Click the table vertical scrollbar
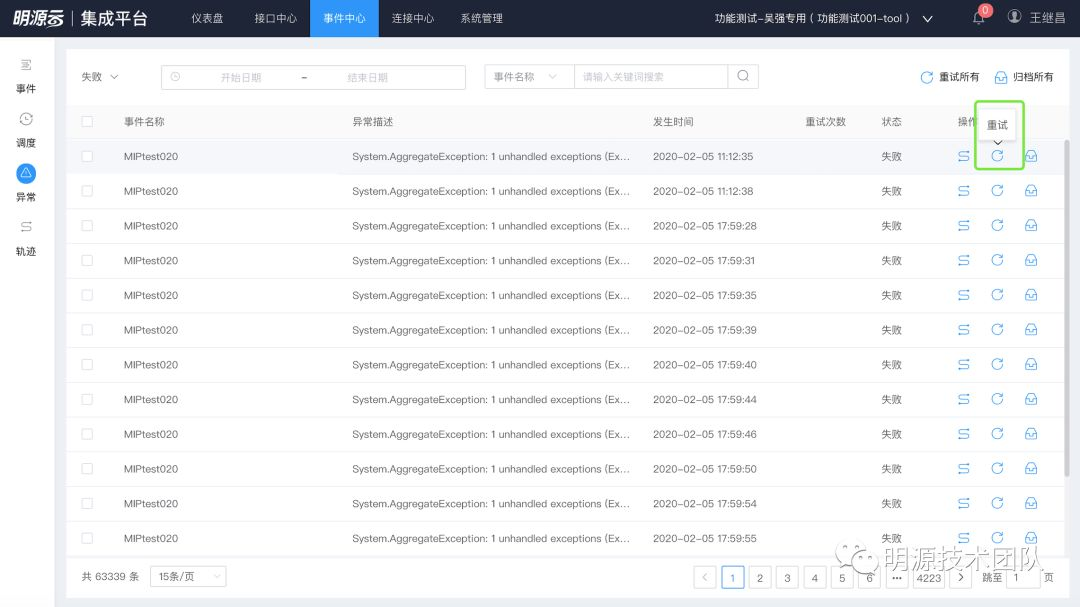Screen dimensions: 1080x607 pos(1067,307)
